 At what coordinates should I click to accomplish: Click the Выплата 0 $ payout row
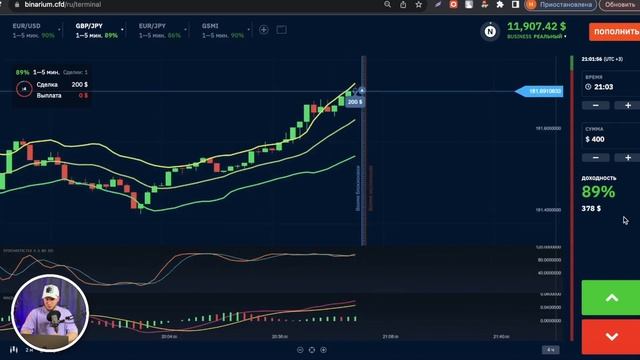[62, 96]
